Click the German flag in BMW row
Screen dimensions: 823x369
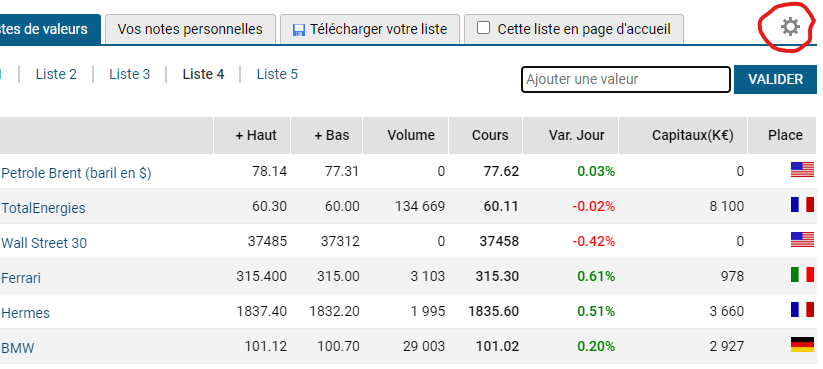[x=802, y=345]
